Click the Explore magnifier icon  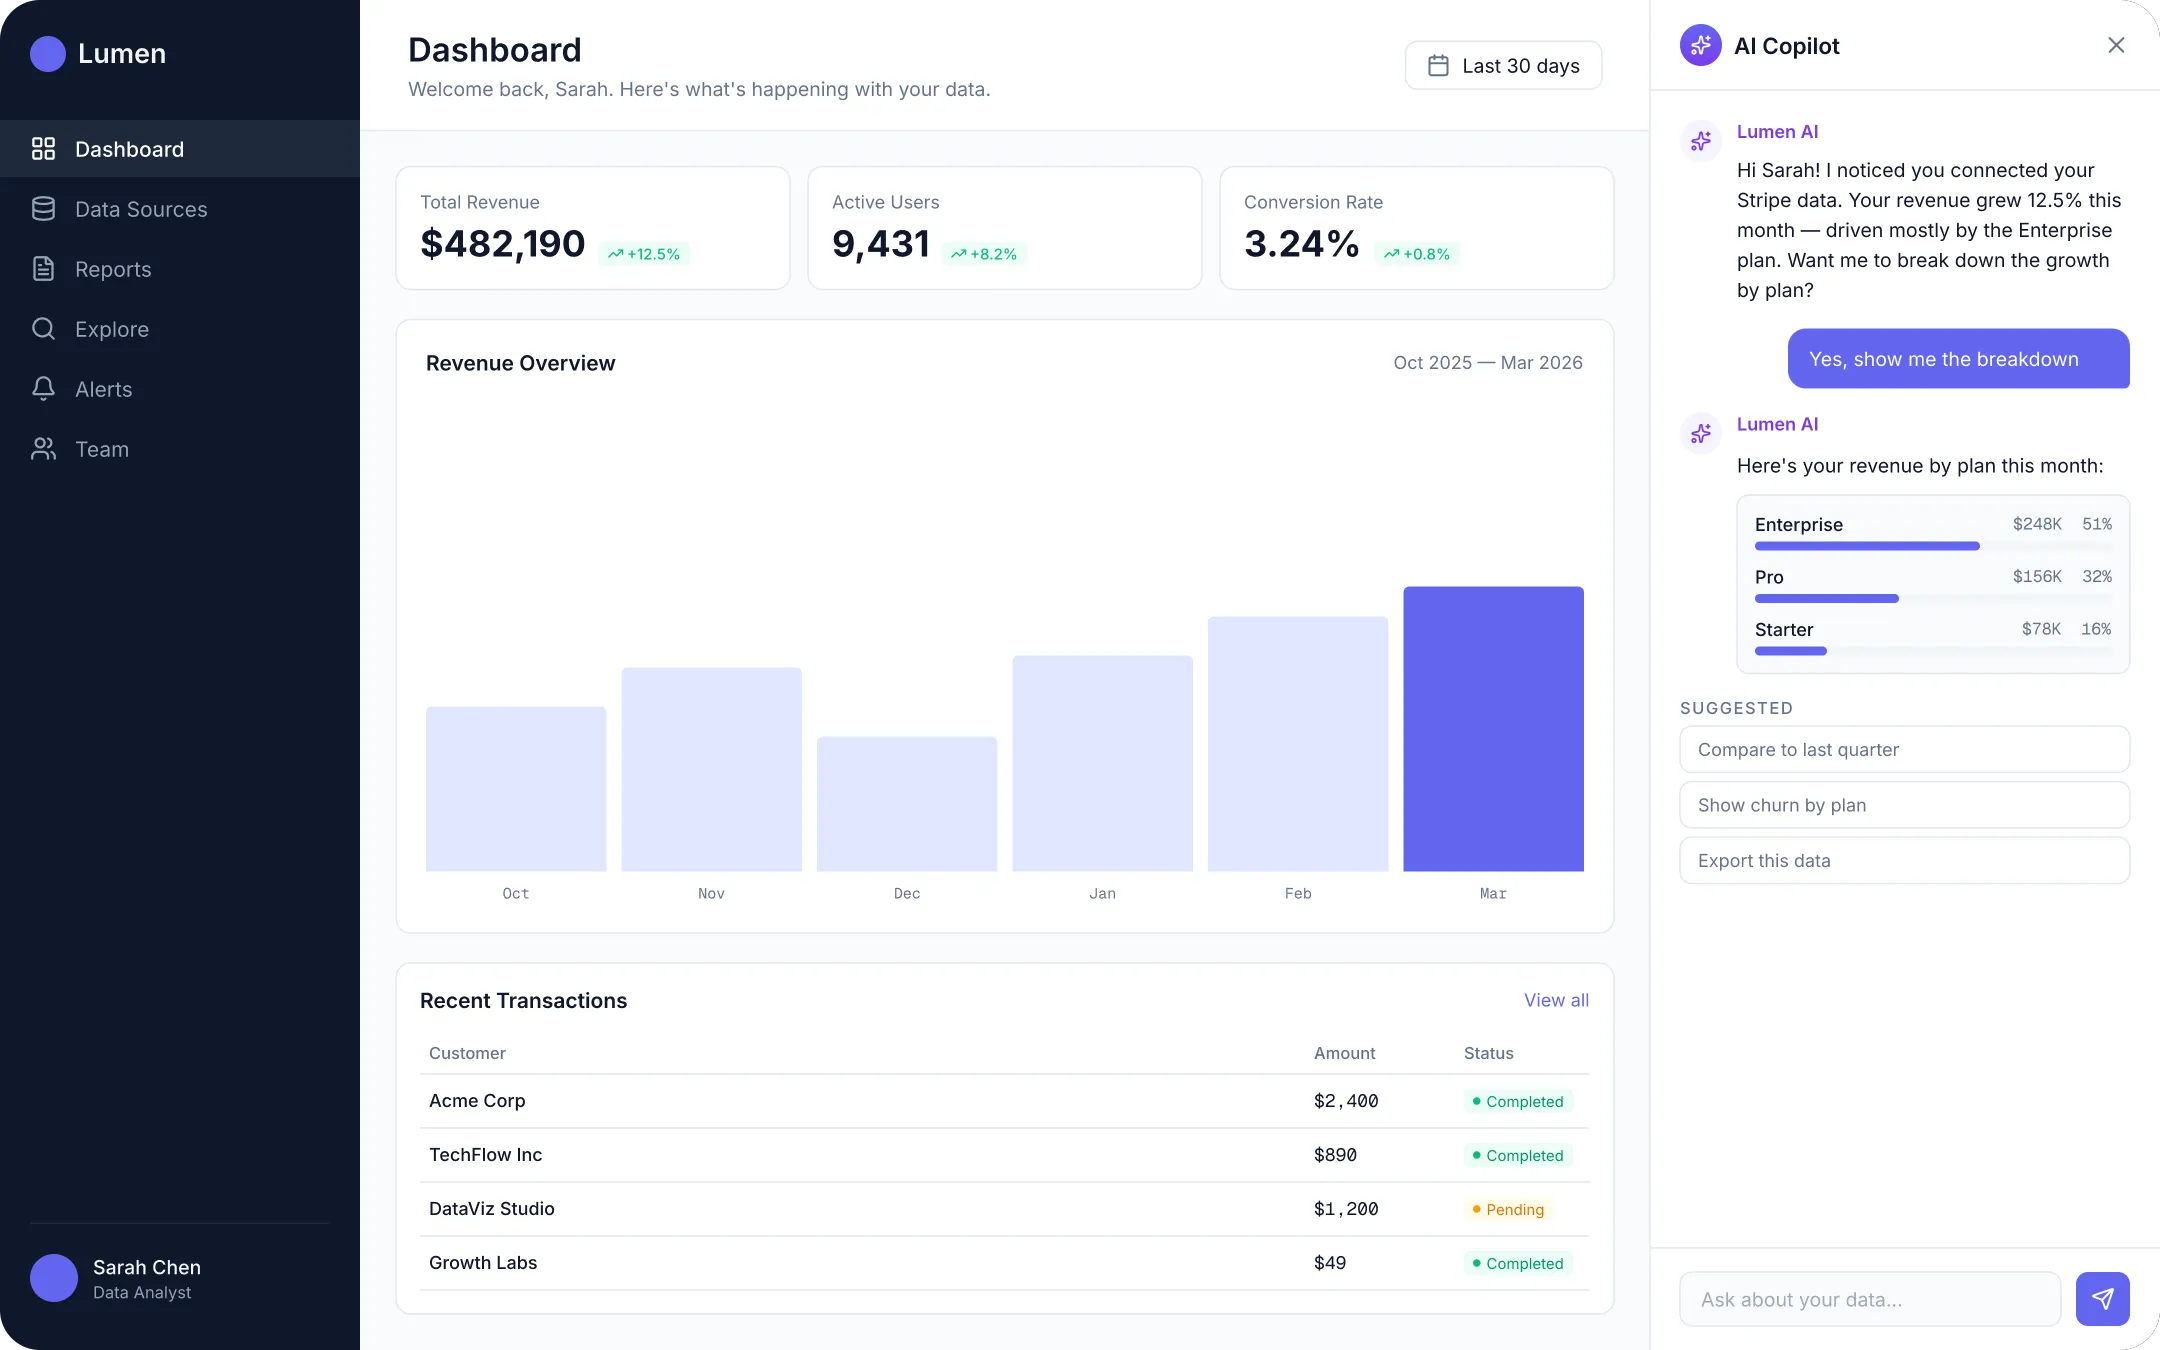pos(43,329)
